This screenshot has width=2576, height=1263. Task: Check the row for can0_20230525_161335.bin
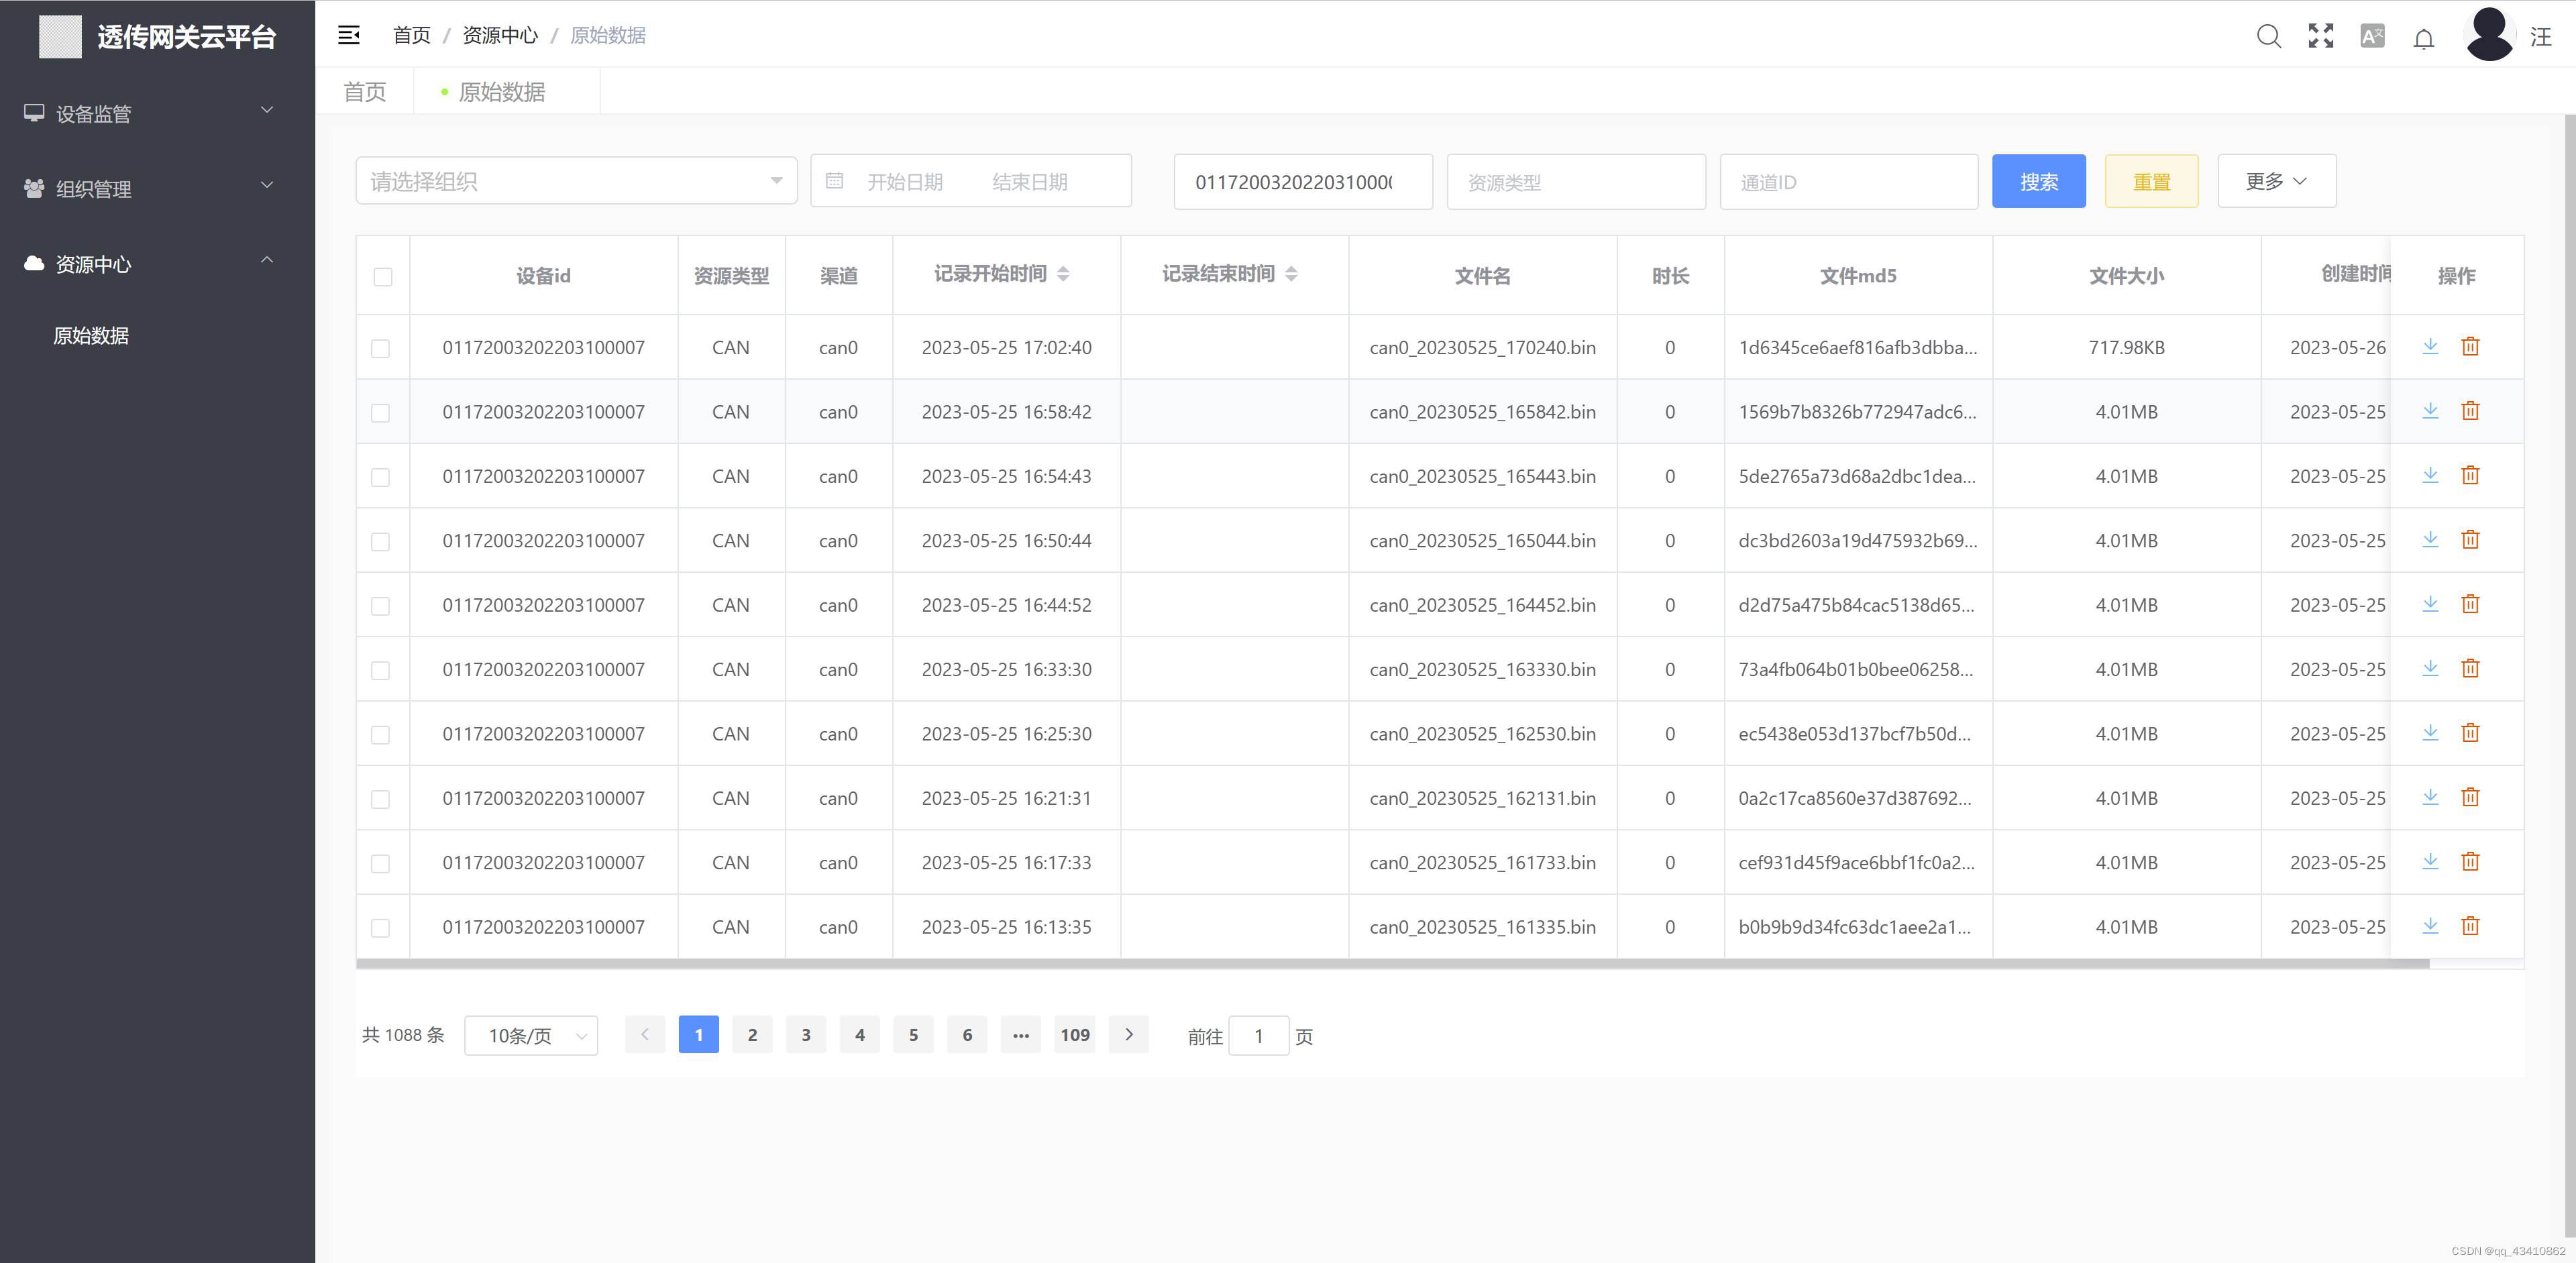coord(380,928)
